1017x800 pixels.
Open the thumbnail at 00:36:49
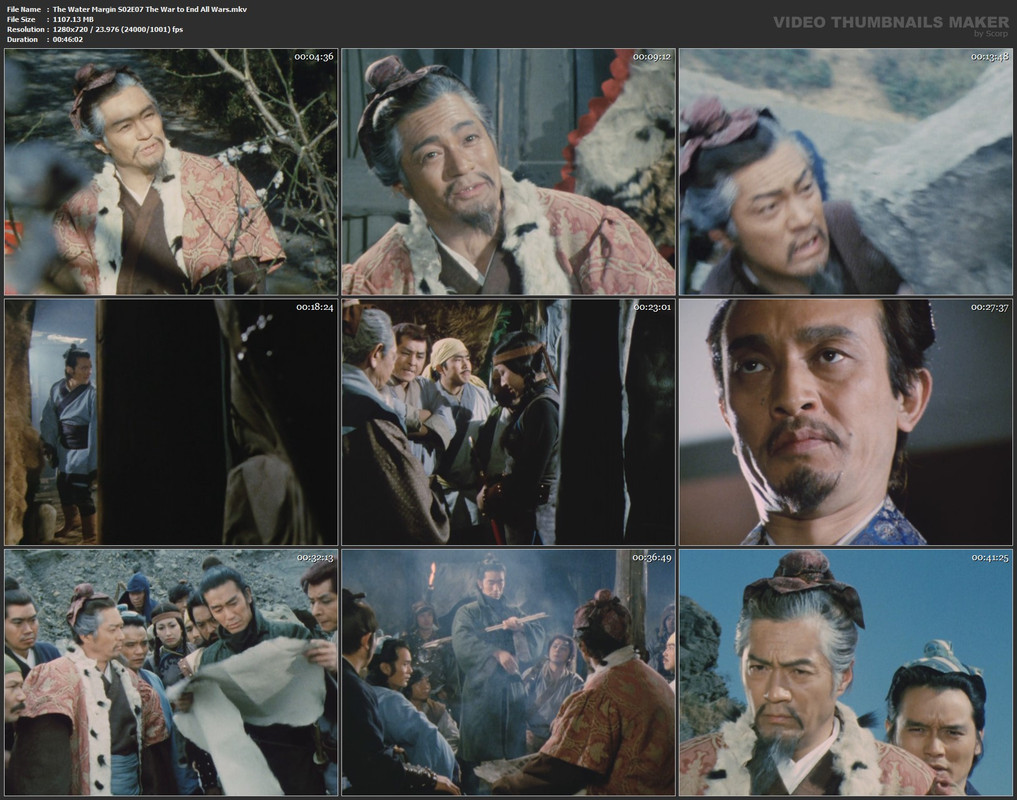[508, 673]
